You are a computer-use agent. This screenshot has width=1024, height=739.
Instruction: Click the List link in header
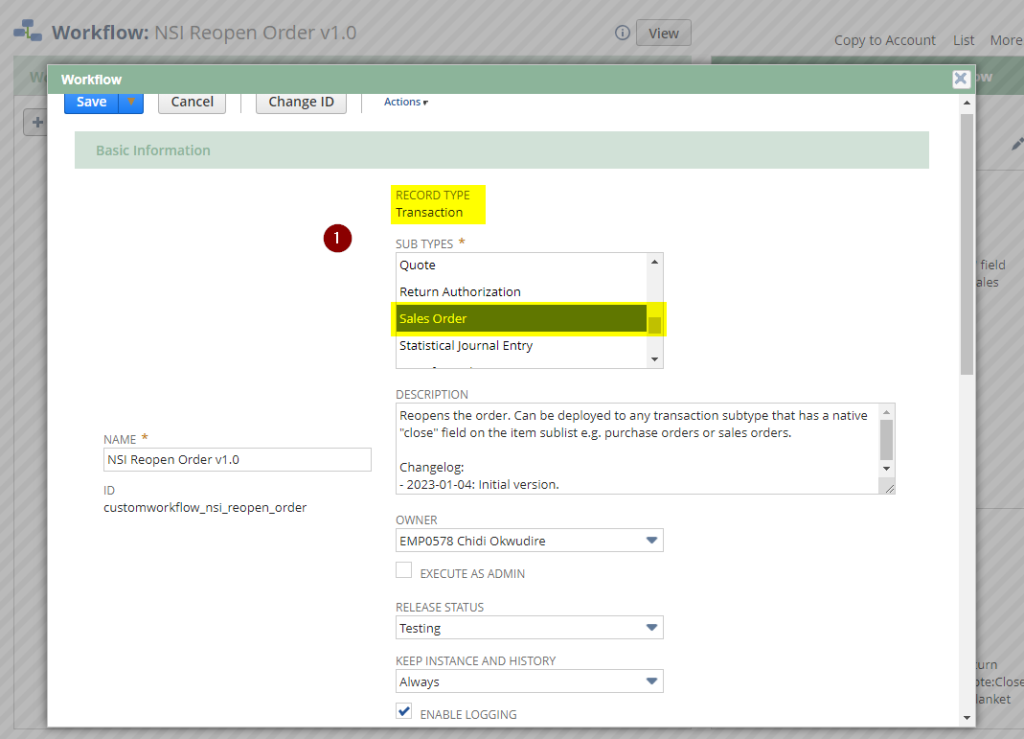click(x=963, y=40)
